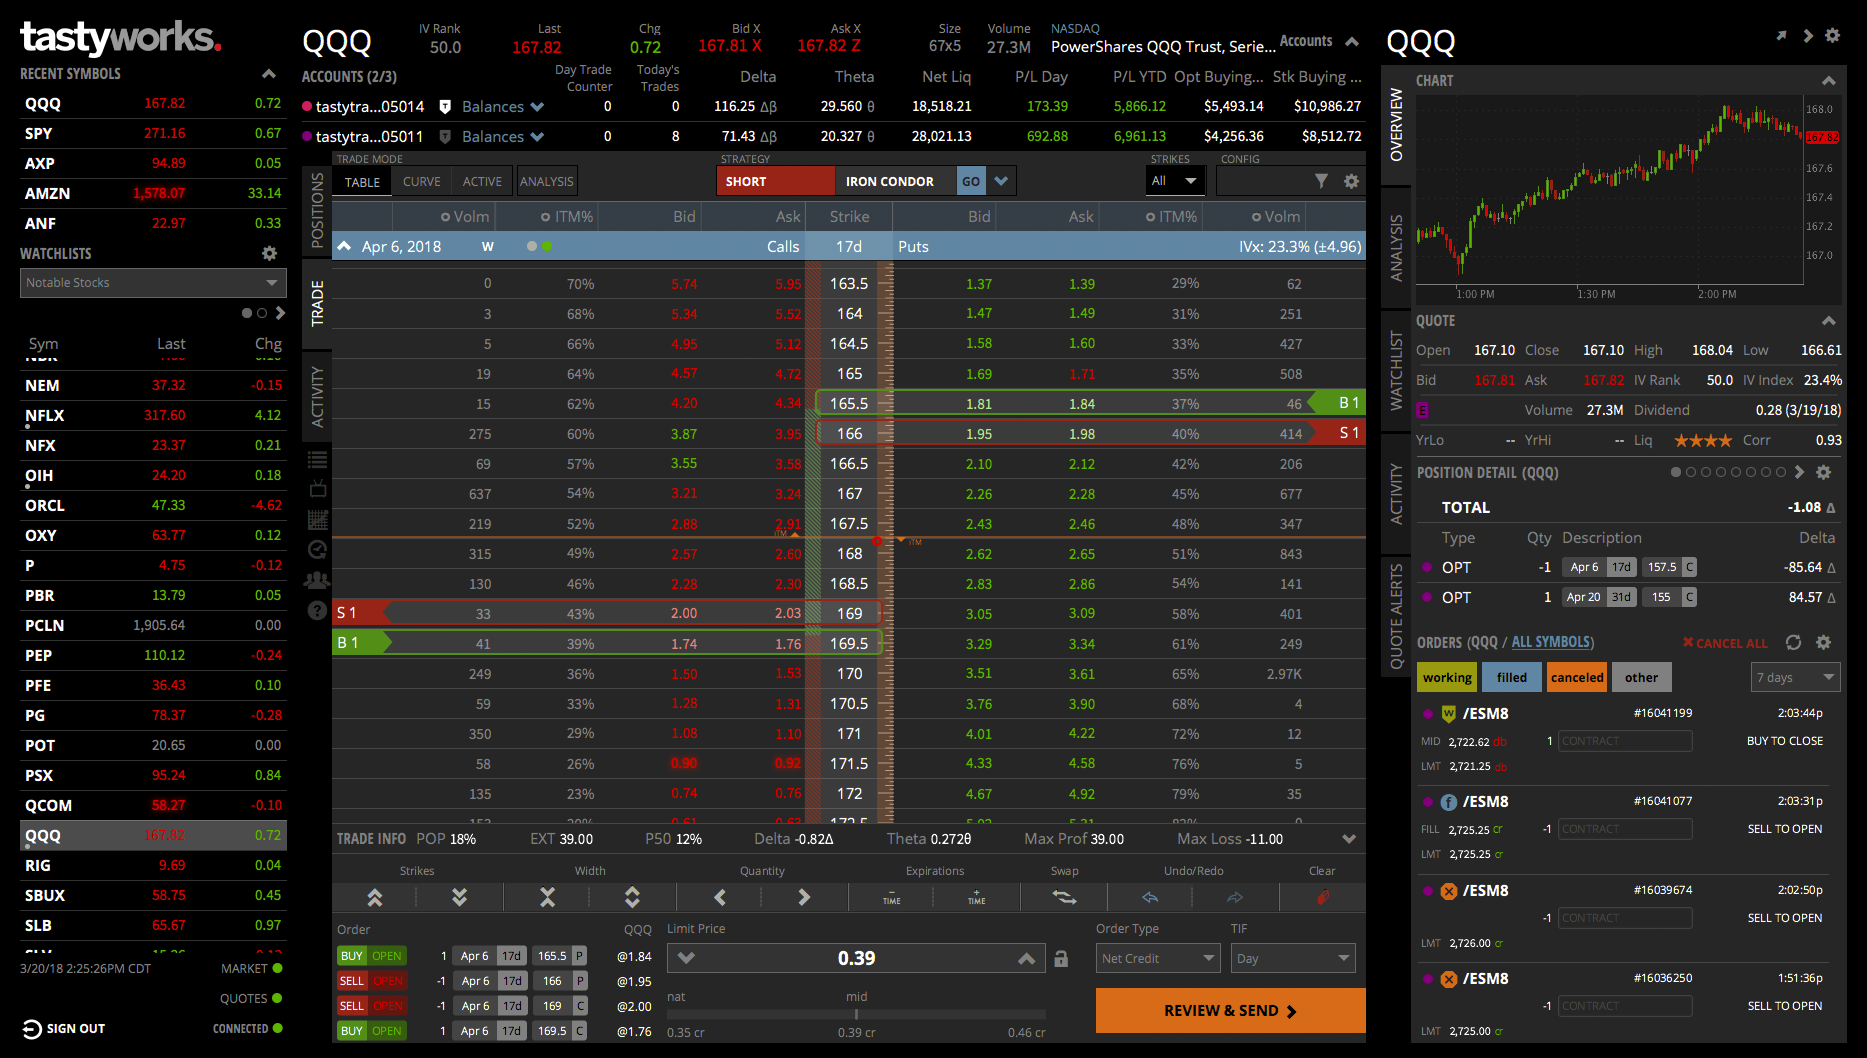Increase quantity with the right arrow
Screen dimensions: 1867x1058
(x=804, y=897)
